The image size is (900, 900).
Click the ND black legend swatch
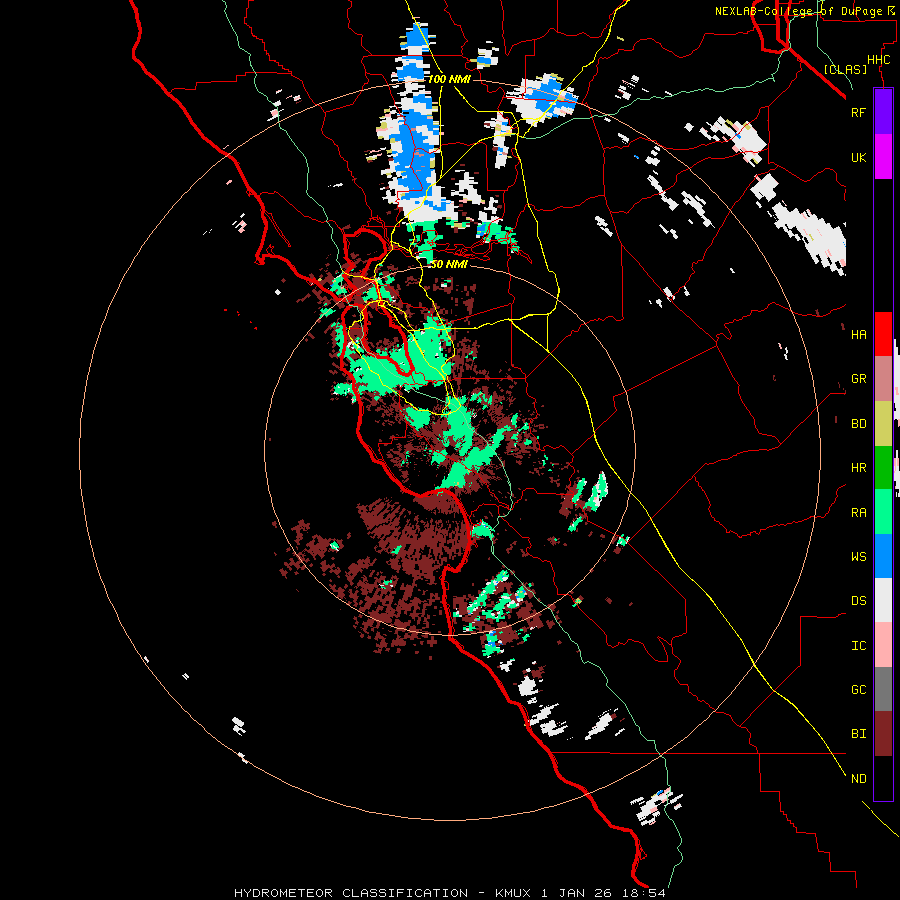883,778
